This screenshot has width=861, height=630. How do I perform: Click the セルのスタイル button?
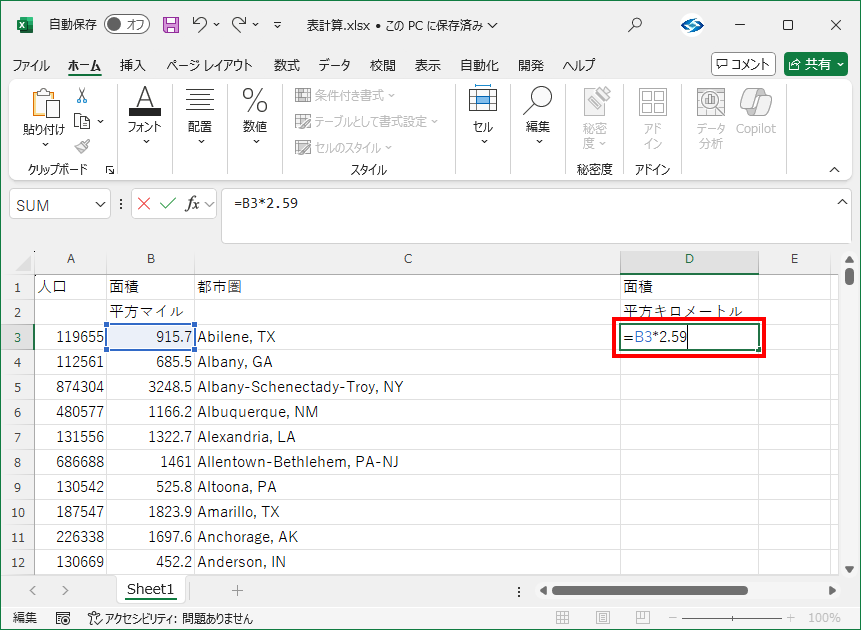click(x=343, y=147)
